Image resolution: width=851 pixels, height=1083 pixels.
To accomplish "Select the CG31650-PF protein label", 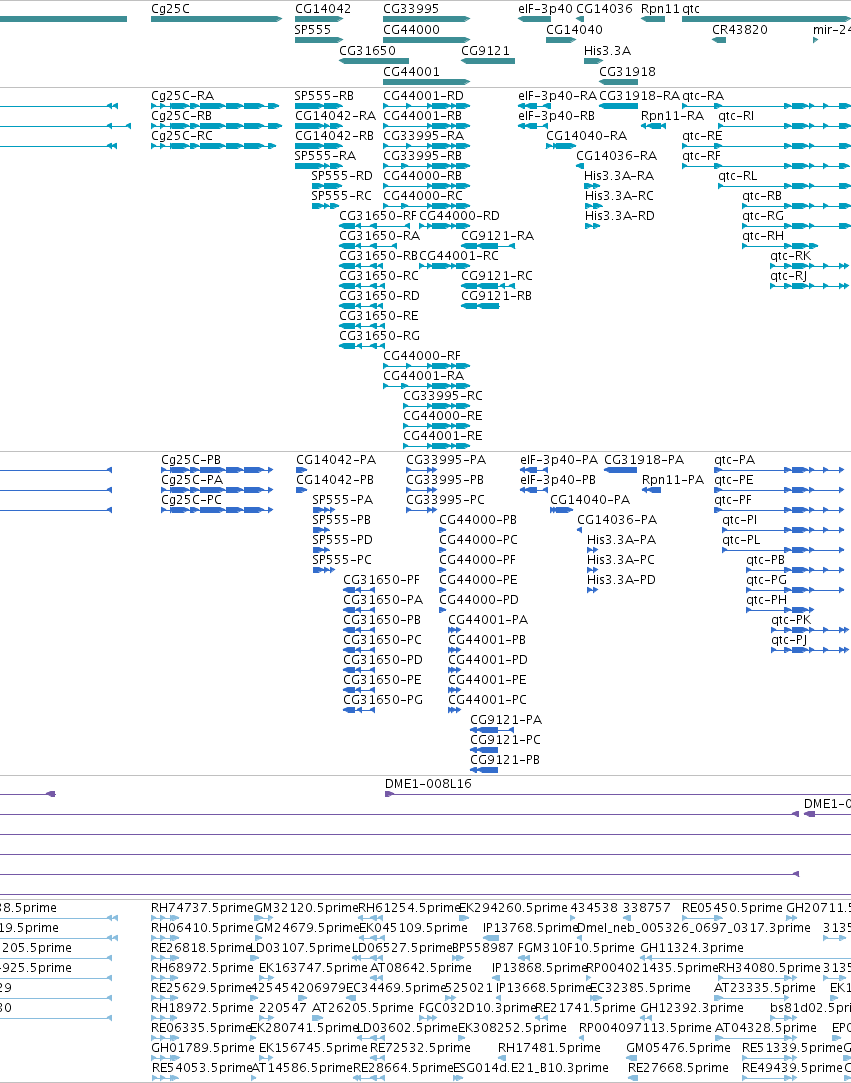I will click(x=381, y=579).
